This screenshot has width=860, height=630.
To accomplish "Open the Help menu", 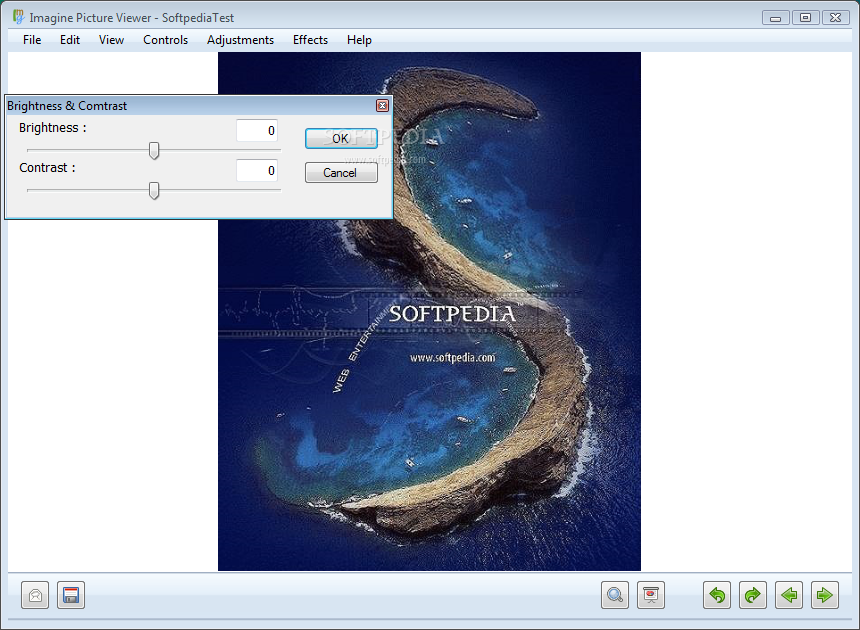I will click(359, 40).
